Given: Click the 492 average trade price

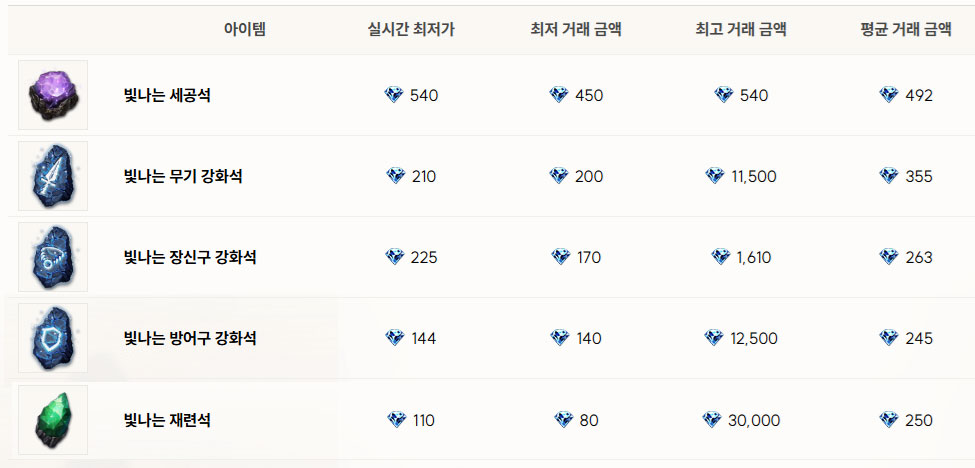Looking at the screenshot, I should tap(918, 96).
